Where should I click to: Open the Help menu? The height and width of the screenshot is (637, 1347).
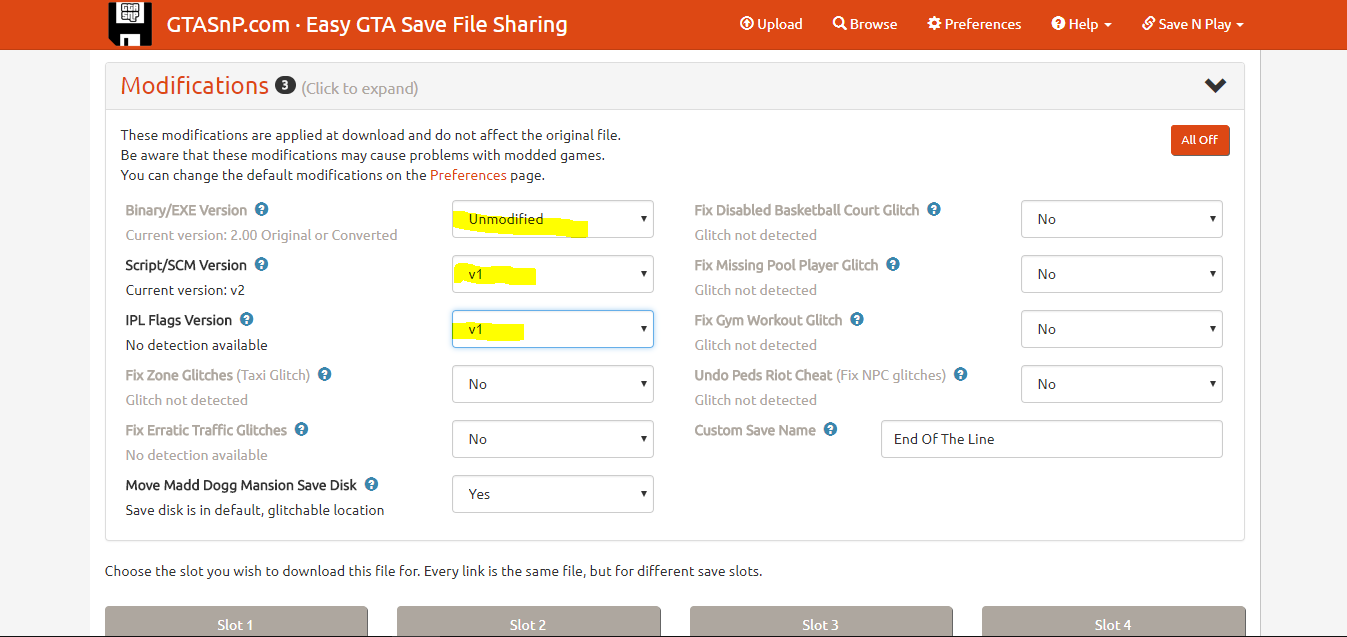click(x=1082, y=24)
